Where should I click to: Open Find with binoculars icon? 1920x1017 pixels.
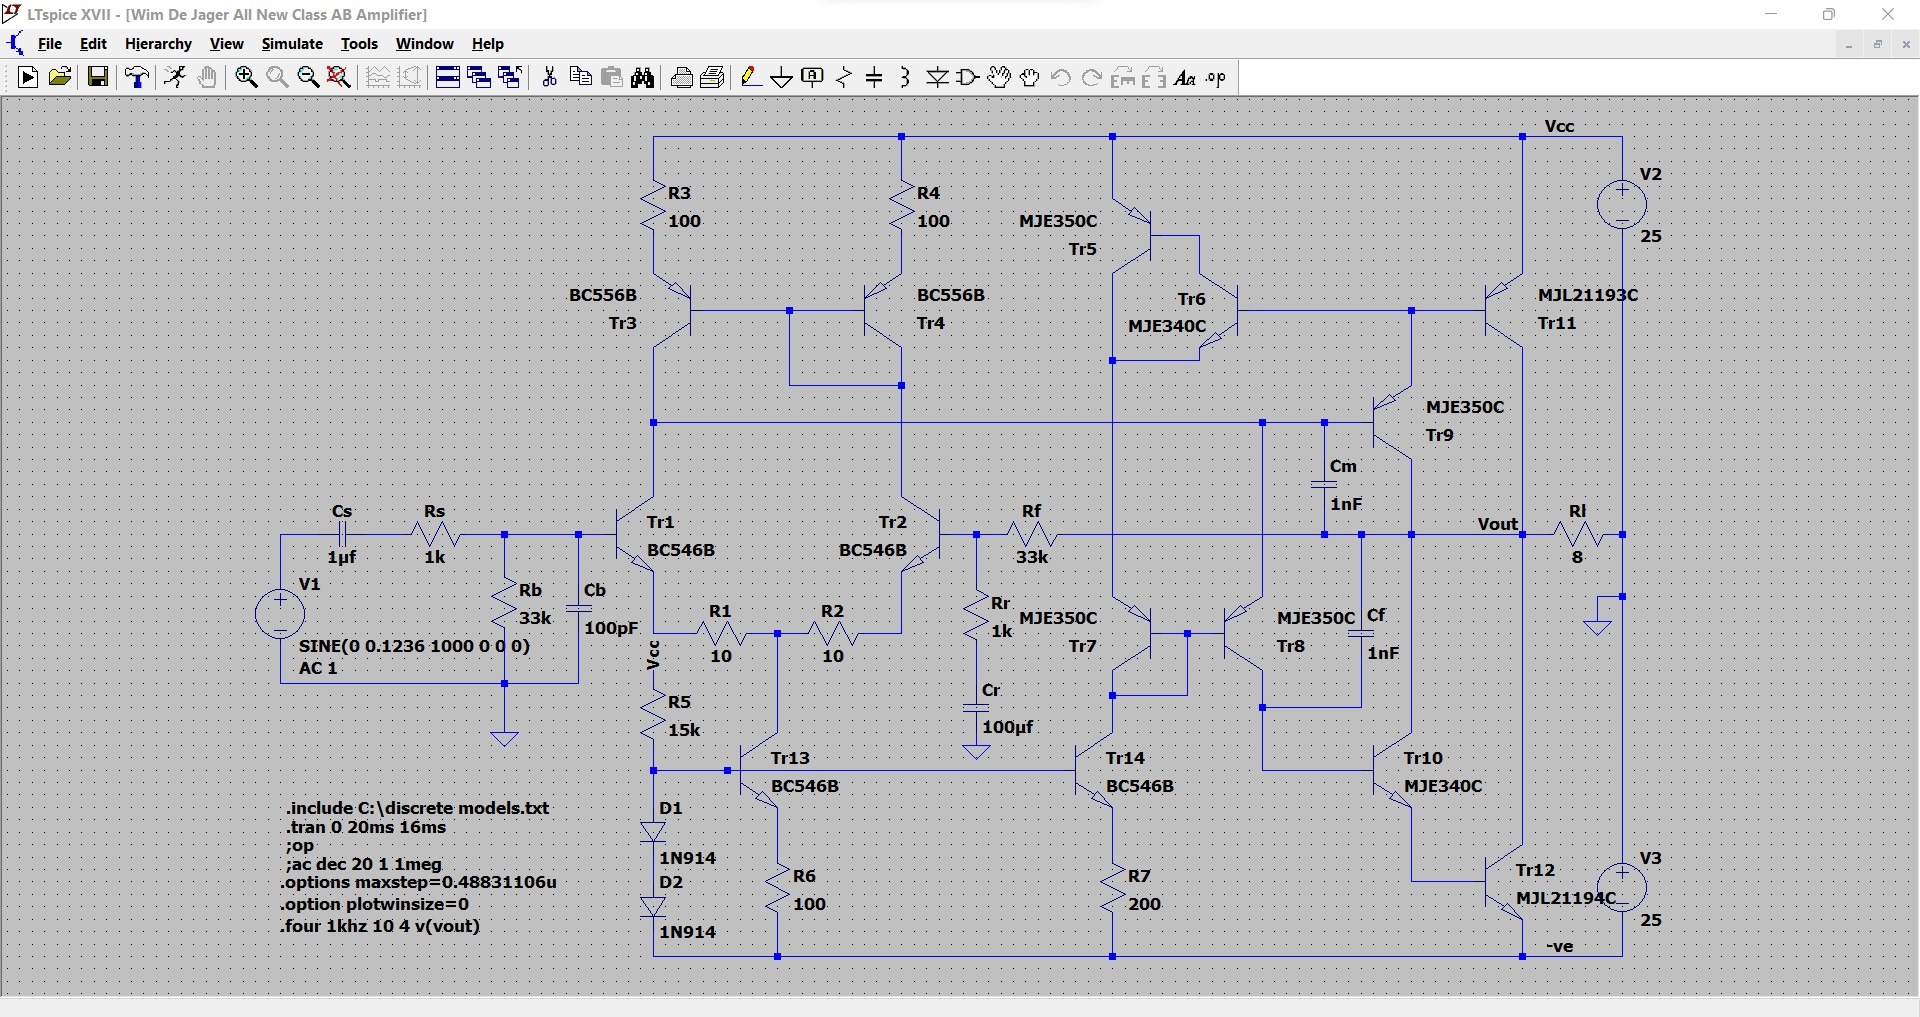pyautogui.click(x=643, y=78)
